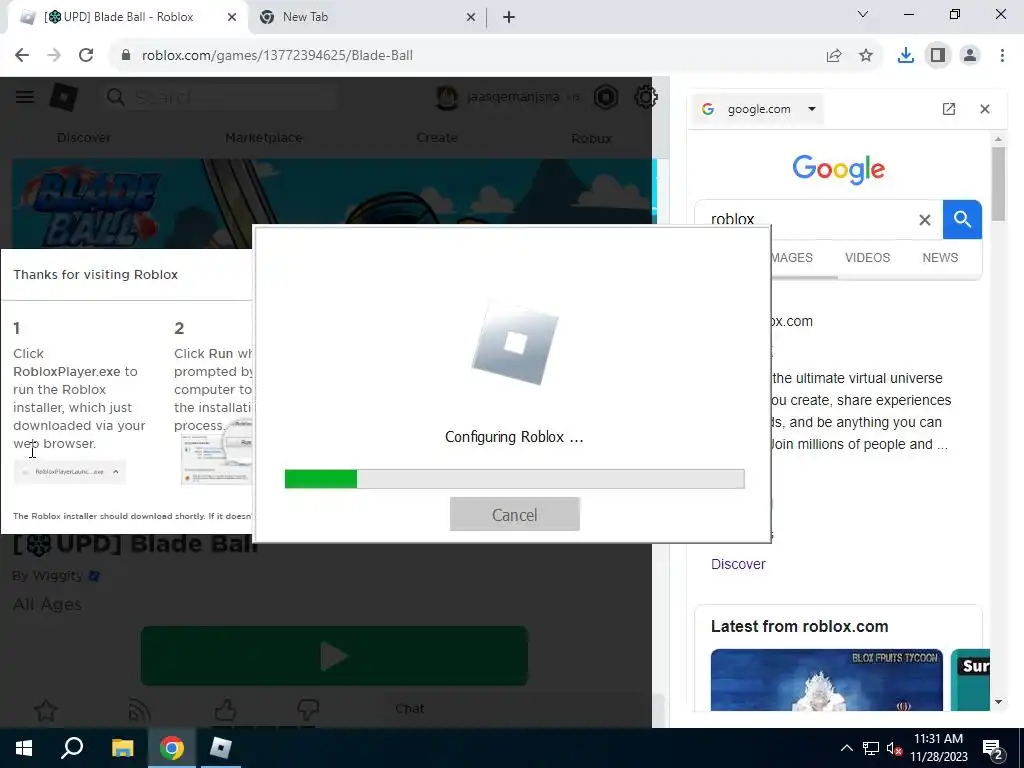This screenshot has width=1024, height=768.
Task: Toggle Chrome side panel button
Action: [x=938, y=56]
